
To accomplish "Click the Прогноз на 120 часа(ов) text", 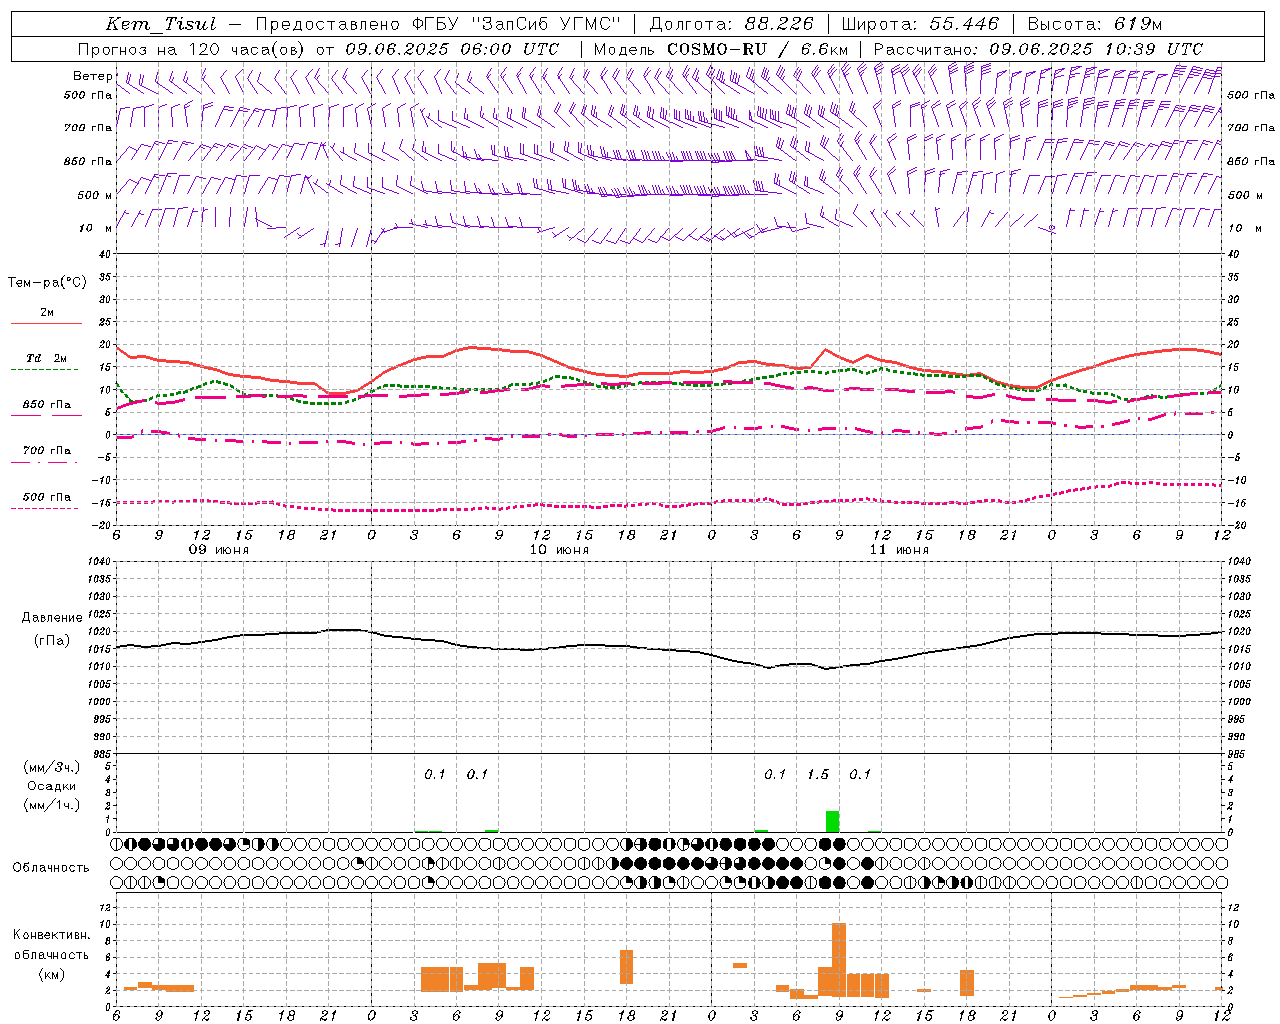I will (192, 49).
